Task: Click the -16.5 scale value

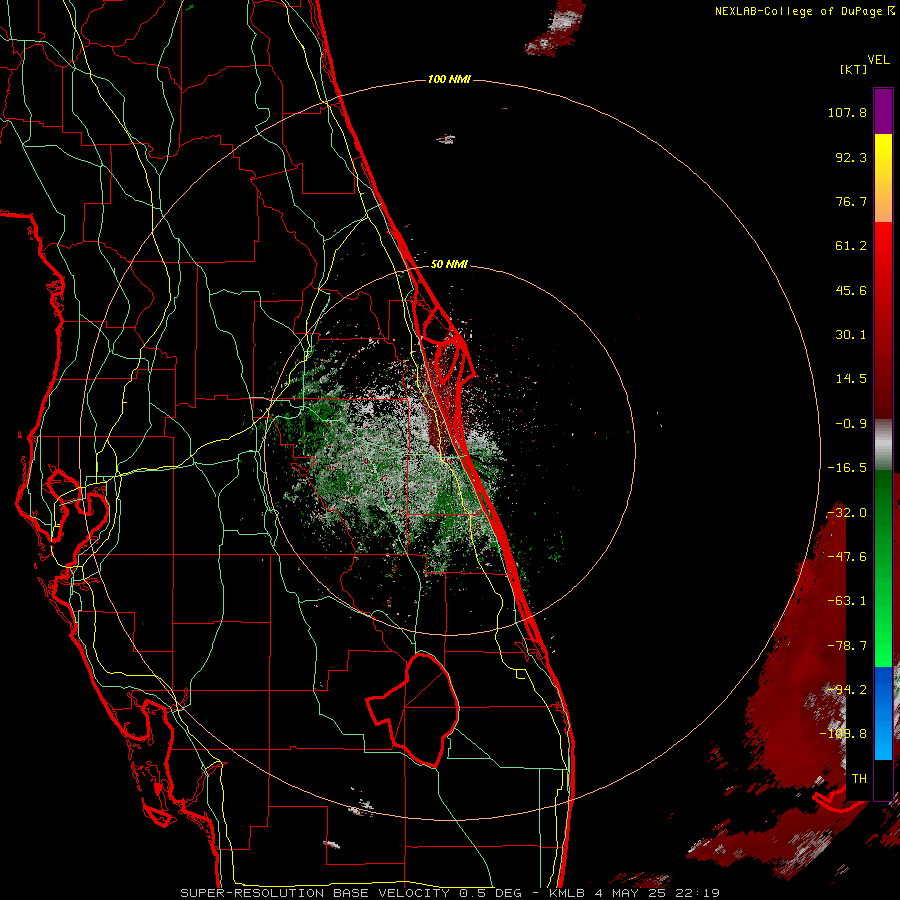Action: click(x=847, y=468)
